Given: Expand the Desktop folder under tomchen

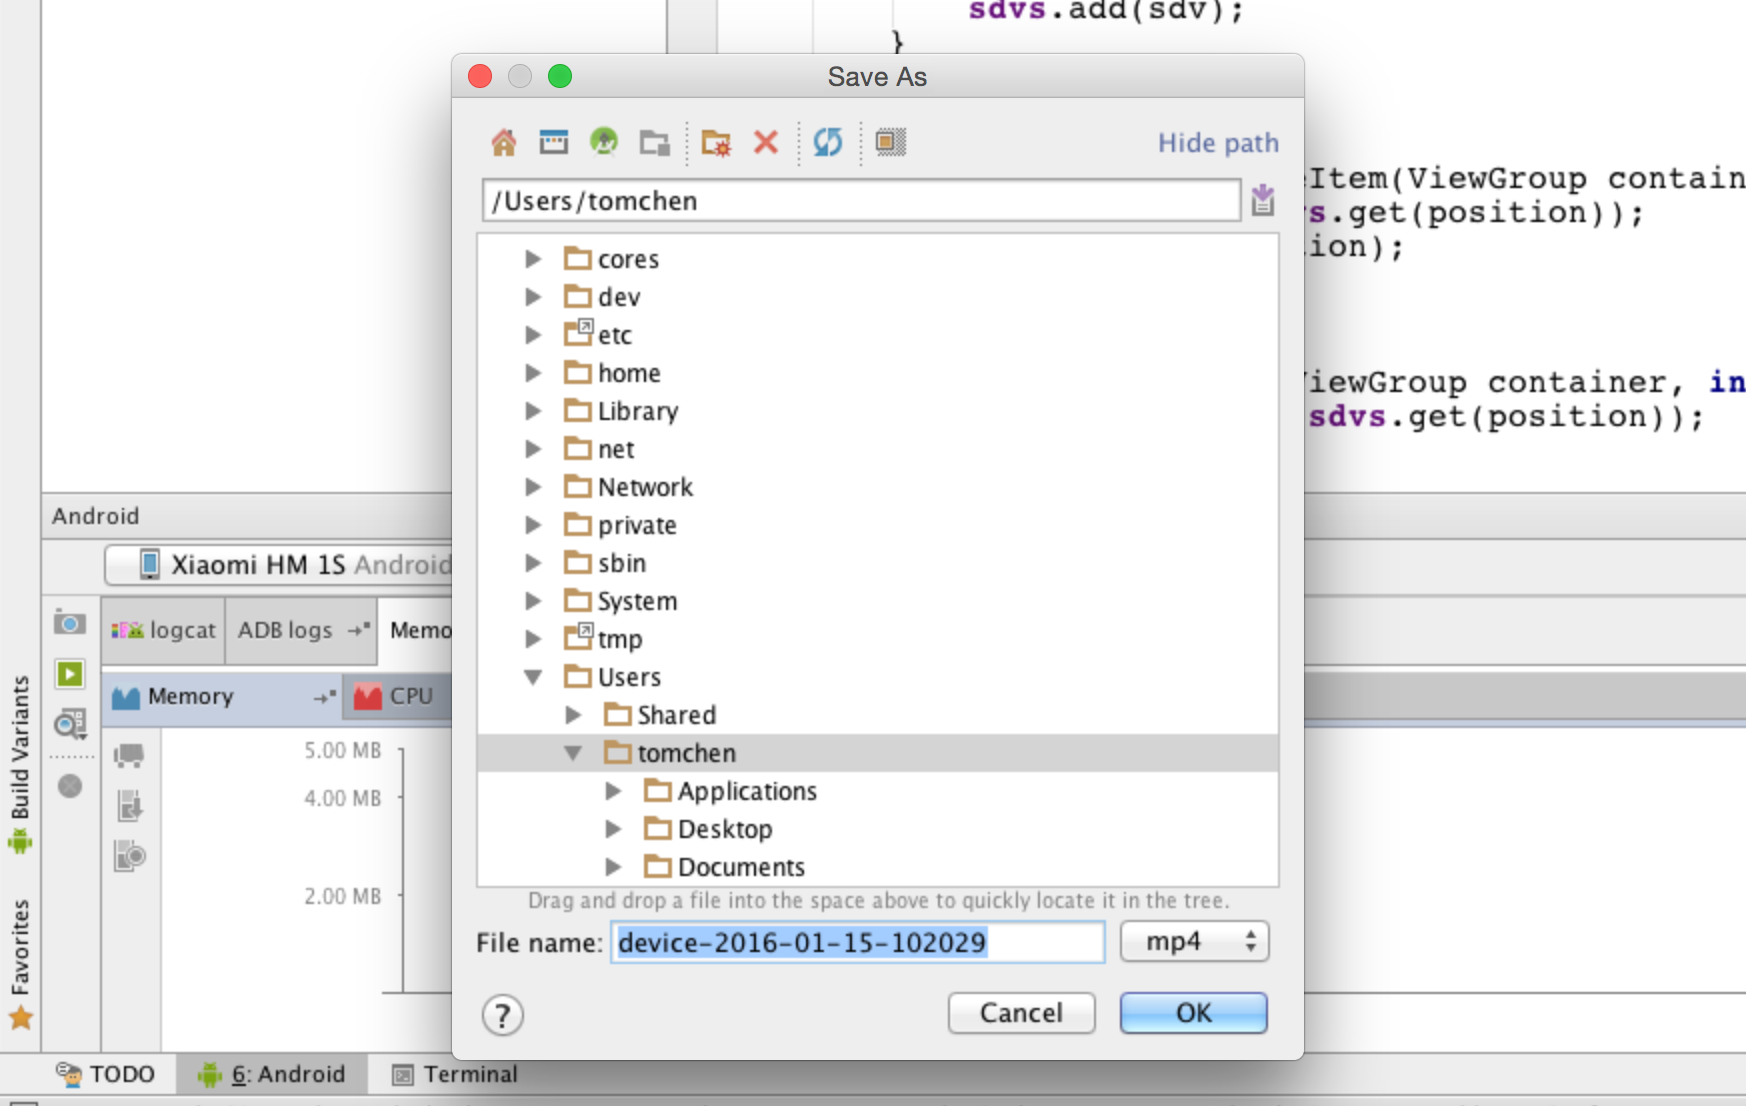Looking at the screenshot, I should point(614,829).
